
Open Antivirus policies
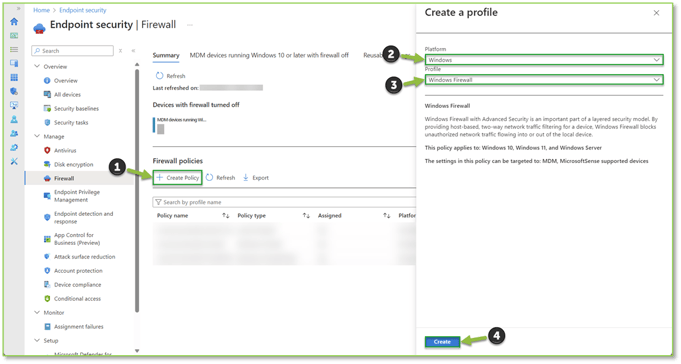tap(65, 150)
